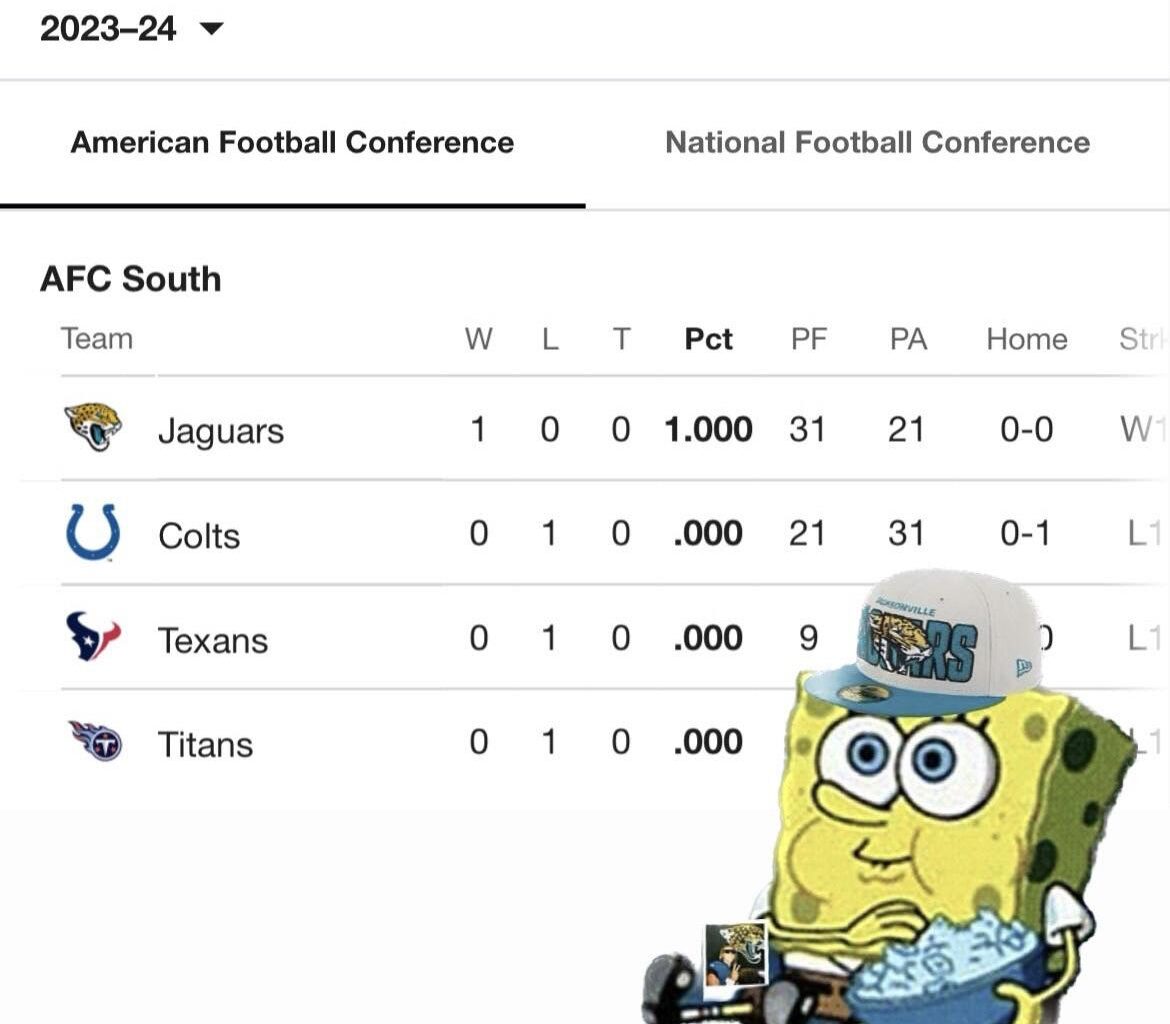Sort standings by PF column
The image size is (1170, 1024).
coord(808,340)
